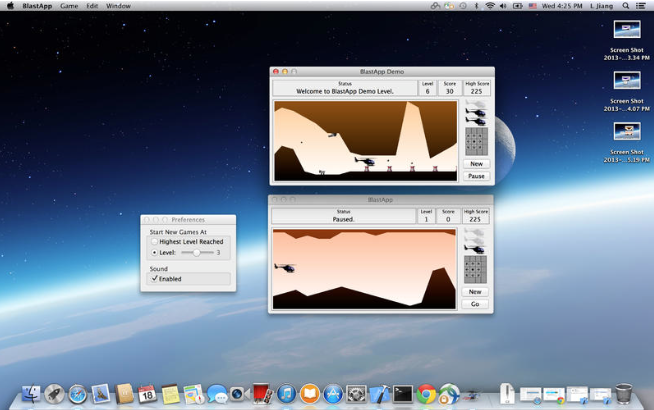The width and height of the screenshot is (654, 410).
Task: Open Google Chrome icon in Dock
Action: coord(426,394)
